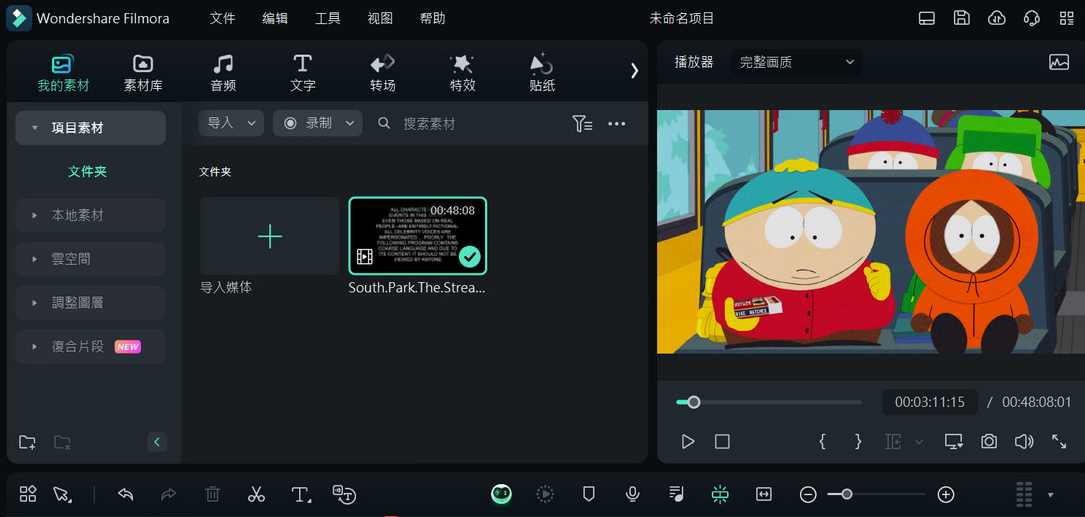Click the delete-folder icon
The image size is (1085, 517).
click(x=62, y=442)
